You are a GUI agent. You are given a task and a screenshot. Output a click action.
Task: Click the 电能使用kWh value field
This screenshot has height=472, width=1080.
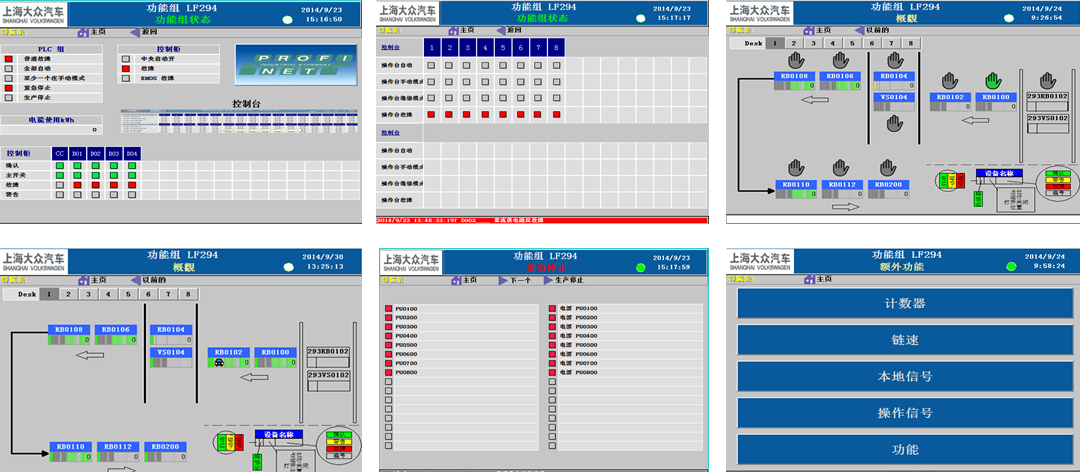(52, 130)
